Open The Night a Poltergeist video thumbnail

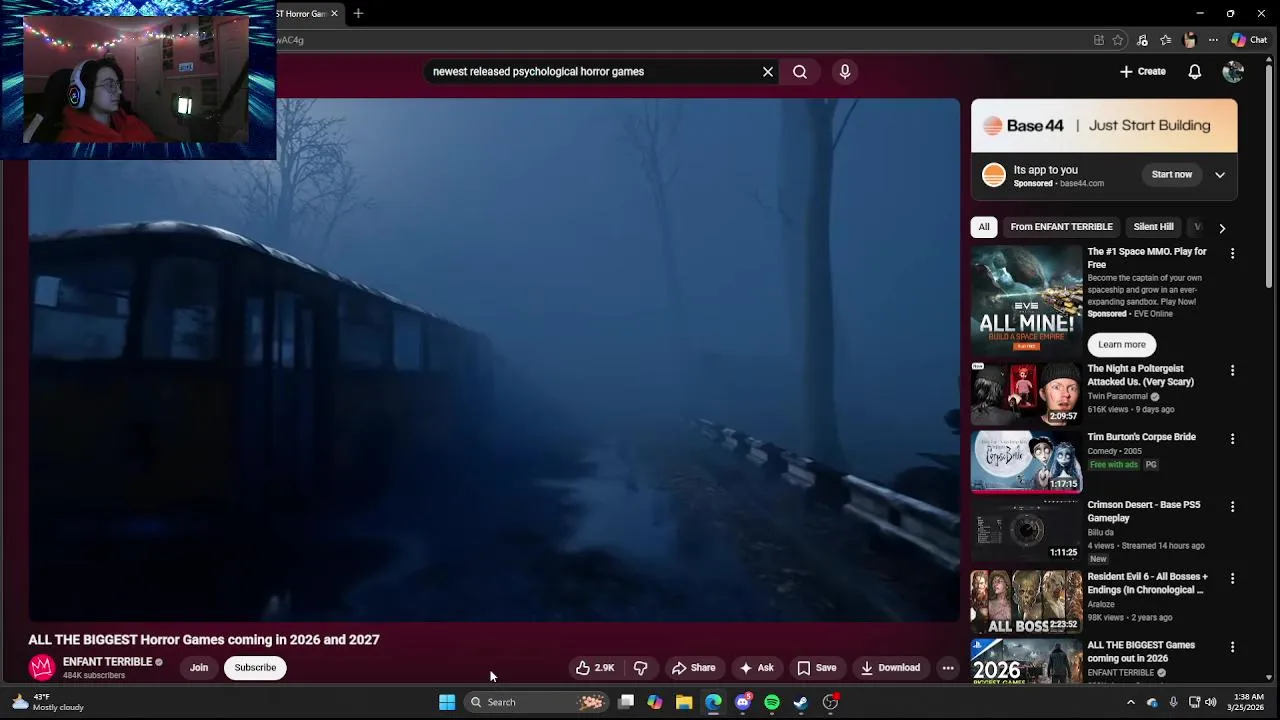(1026, 393)
